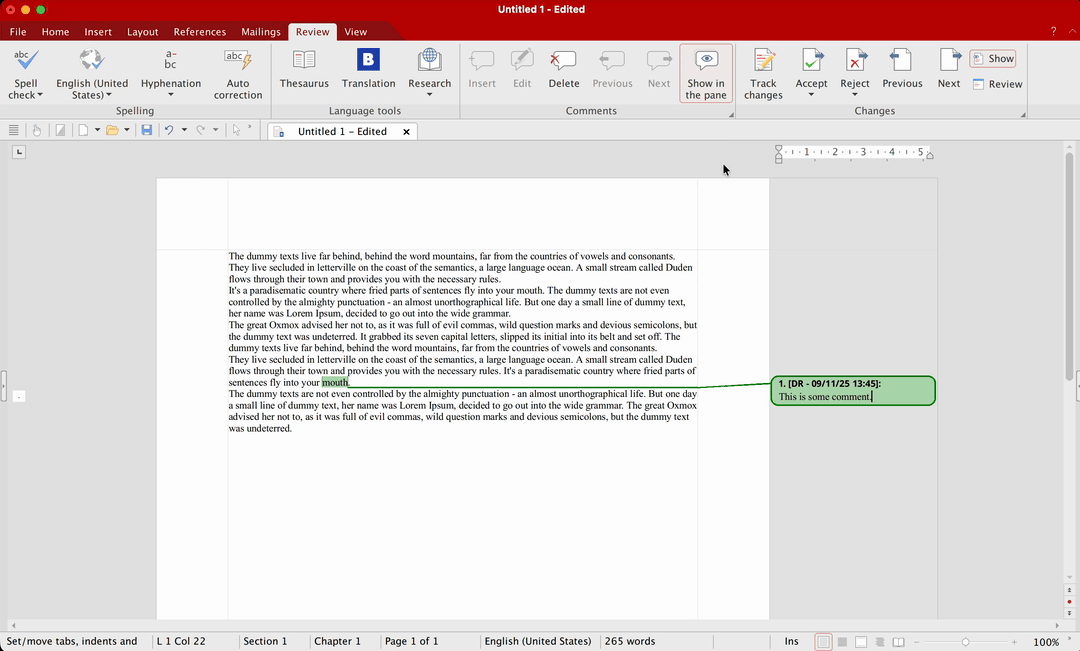This screenshot has height=651, width=1080.
Task: Click inside the green comment balloon
Action: pos(852,391)
